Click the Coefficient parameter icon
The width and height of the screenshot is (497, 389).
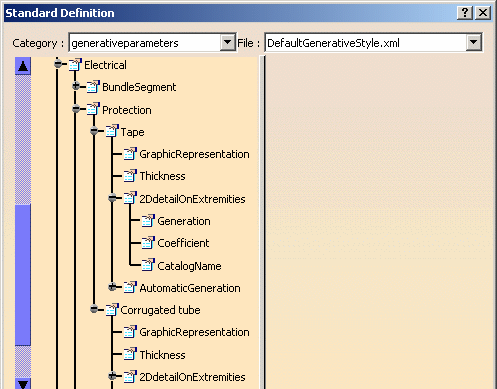pos(148,243)
